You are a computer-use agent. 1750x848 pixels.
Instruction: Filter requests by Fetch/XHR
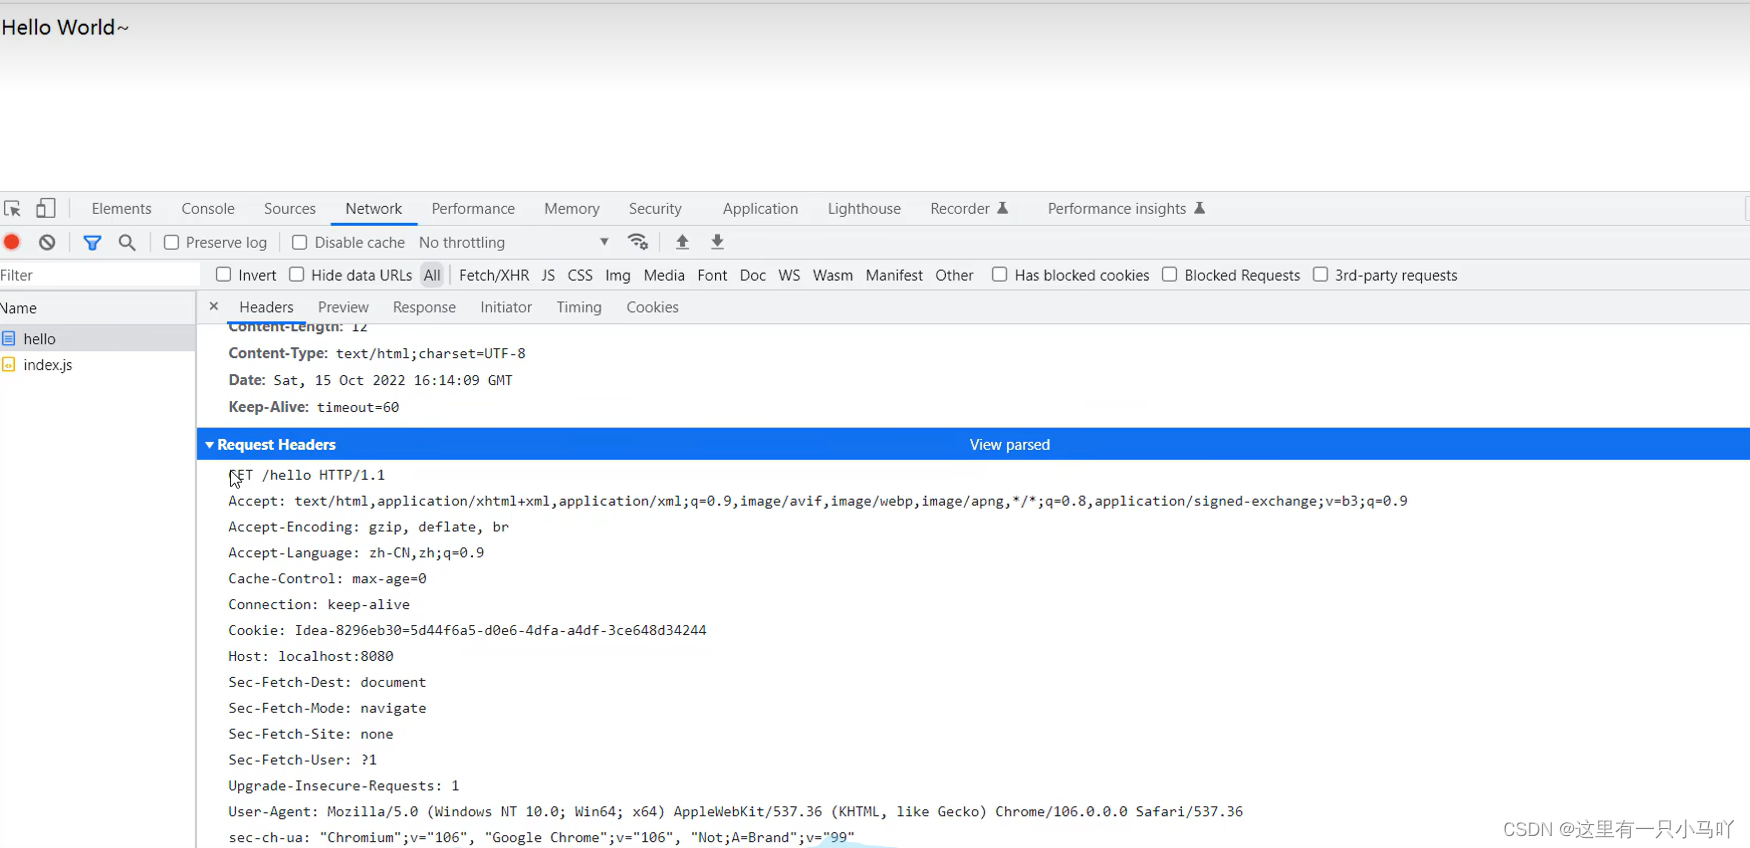tap(494, 275)
